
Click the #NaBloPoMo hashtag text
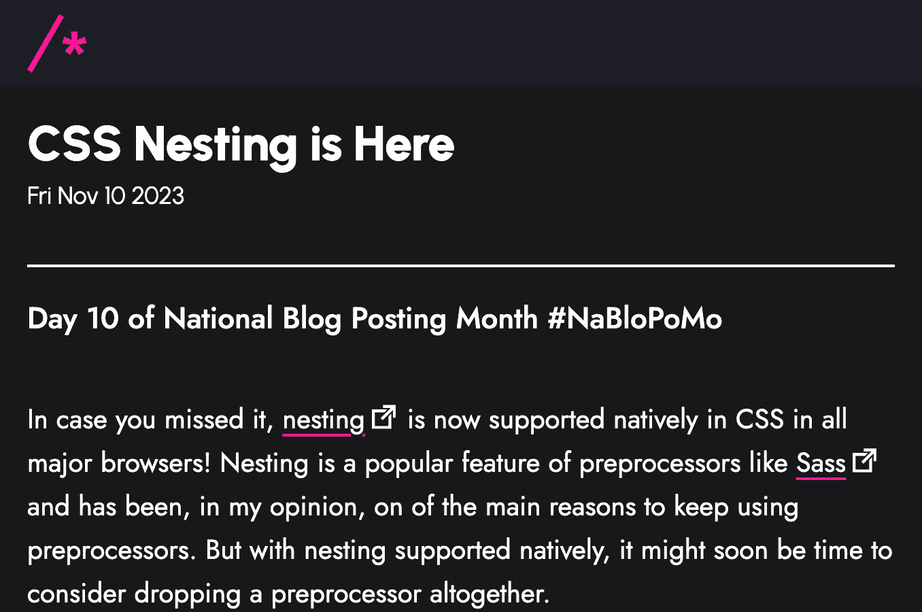click(634, 319)
